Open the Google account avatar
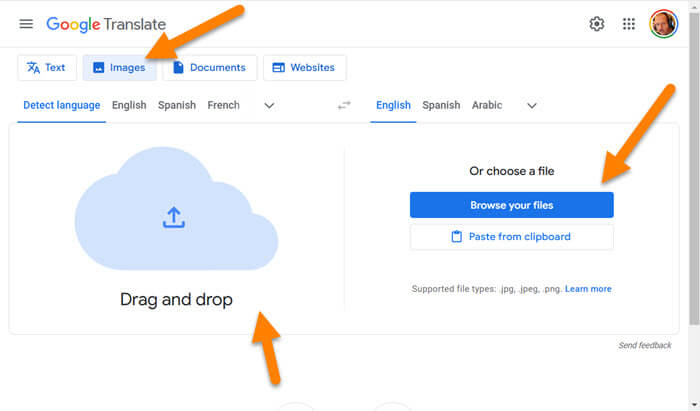Viewport: 700px width, 411px height. coord(663,24)
